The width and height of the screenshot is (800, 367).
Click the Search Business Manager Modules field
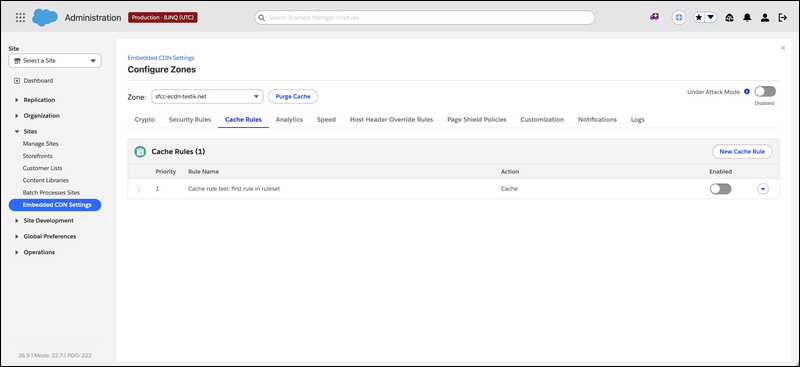click(424, 17)
